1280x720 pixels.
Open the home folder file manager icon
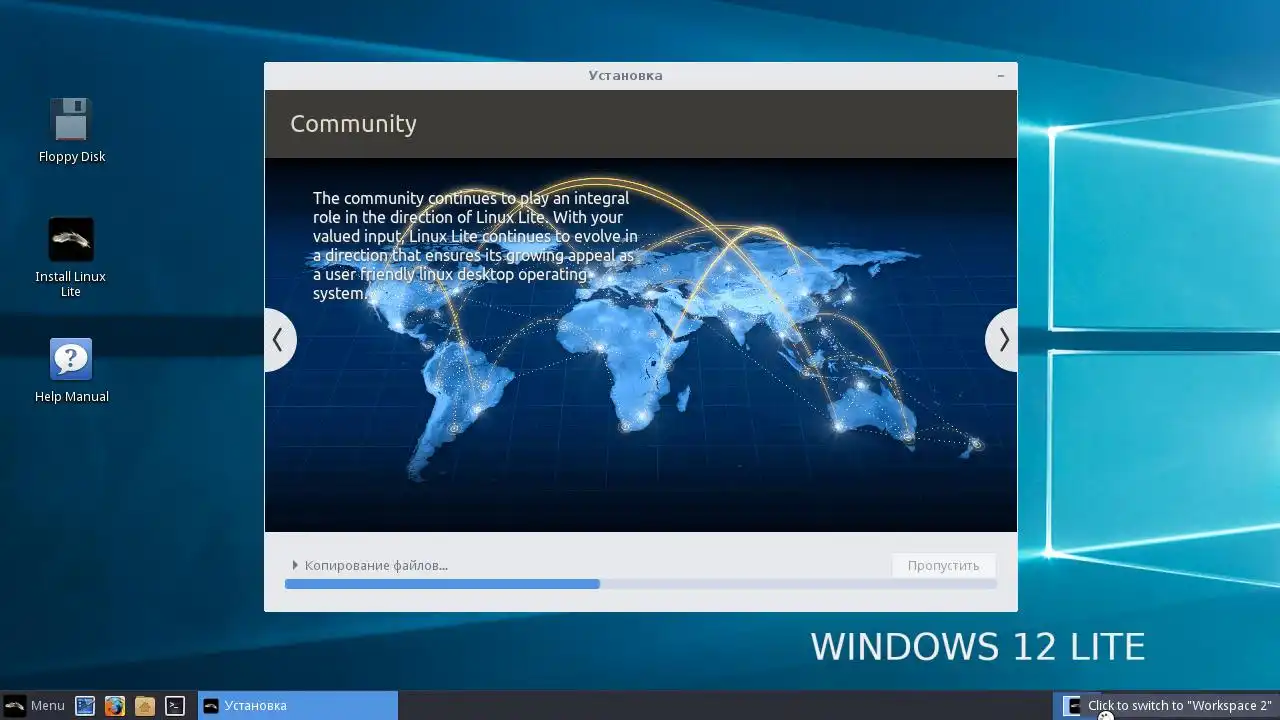[145, 706]
